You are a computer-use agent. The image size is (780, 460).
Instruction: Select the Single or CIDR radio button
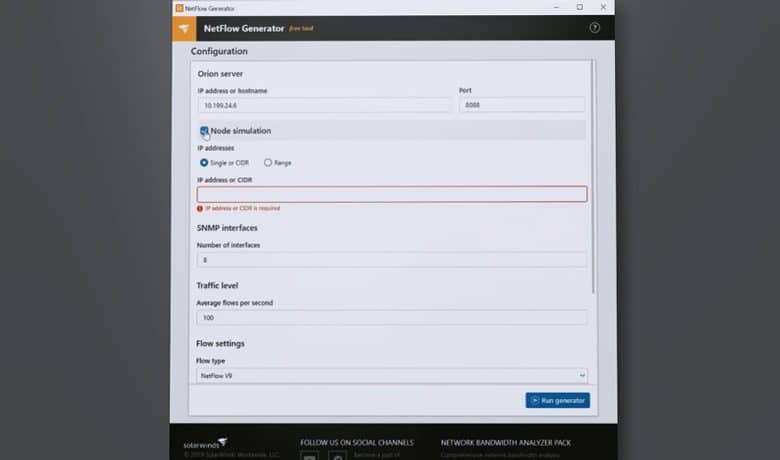pos(204,163)
